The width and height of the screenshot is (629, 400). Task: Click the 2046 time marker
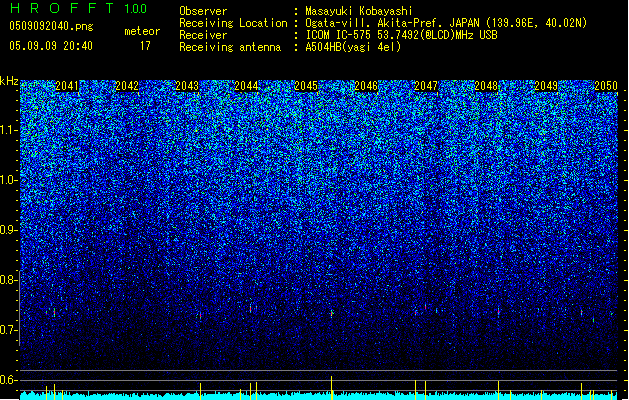(x=366, y=86)
